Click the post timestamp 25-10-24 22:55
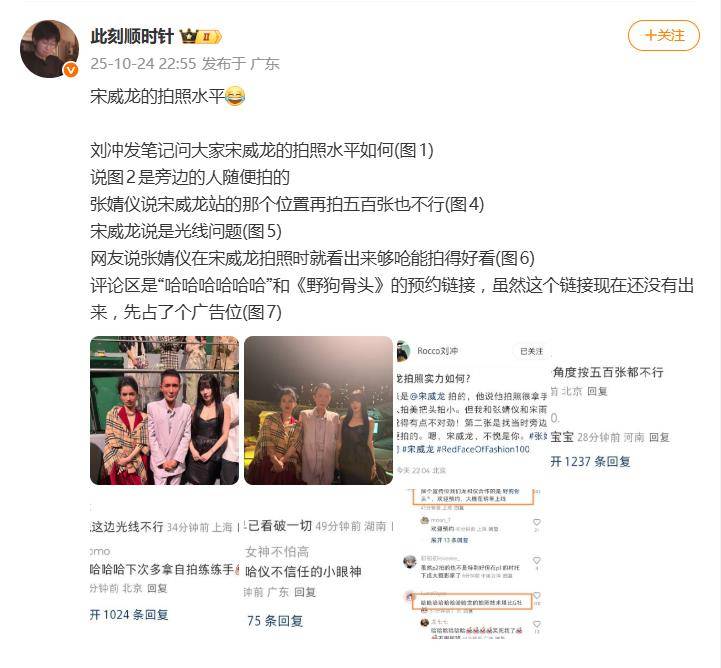Image resolution: width=721 pixels, height=668 pixels. 143,63
